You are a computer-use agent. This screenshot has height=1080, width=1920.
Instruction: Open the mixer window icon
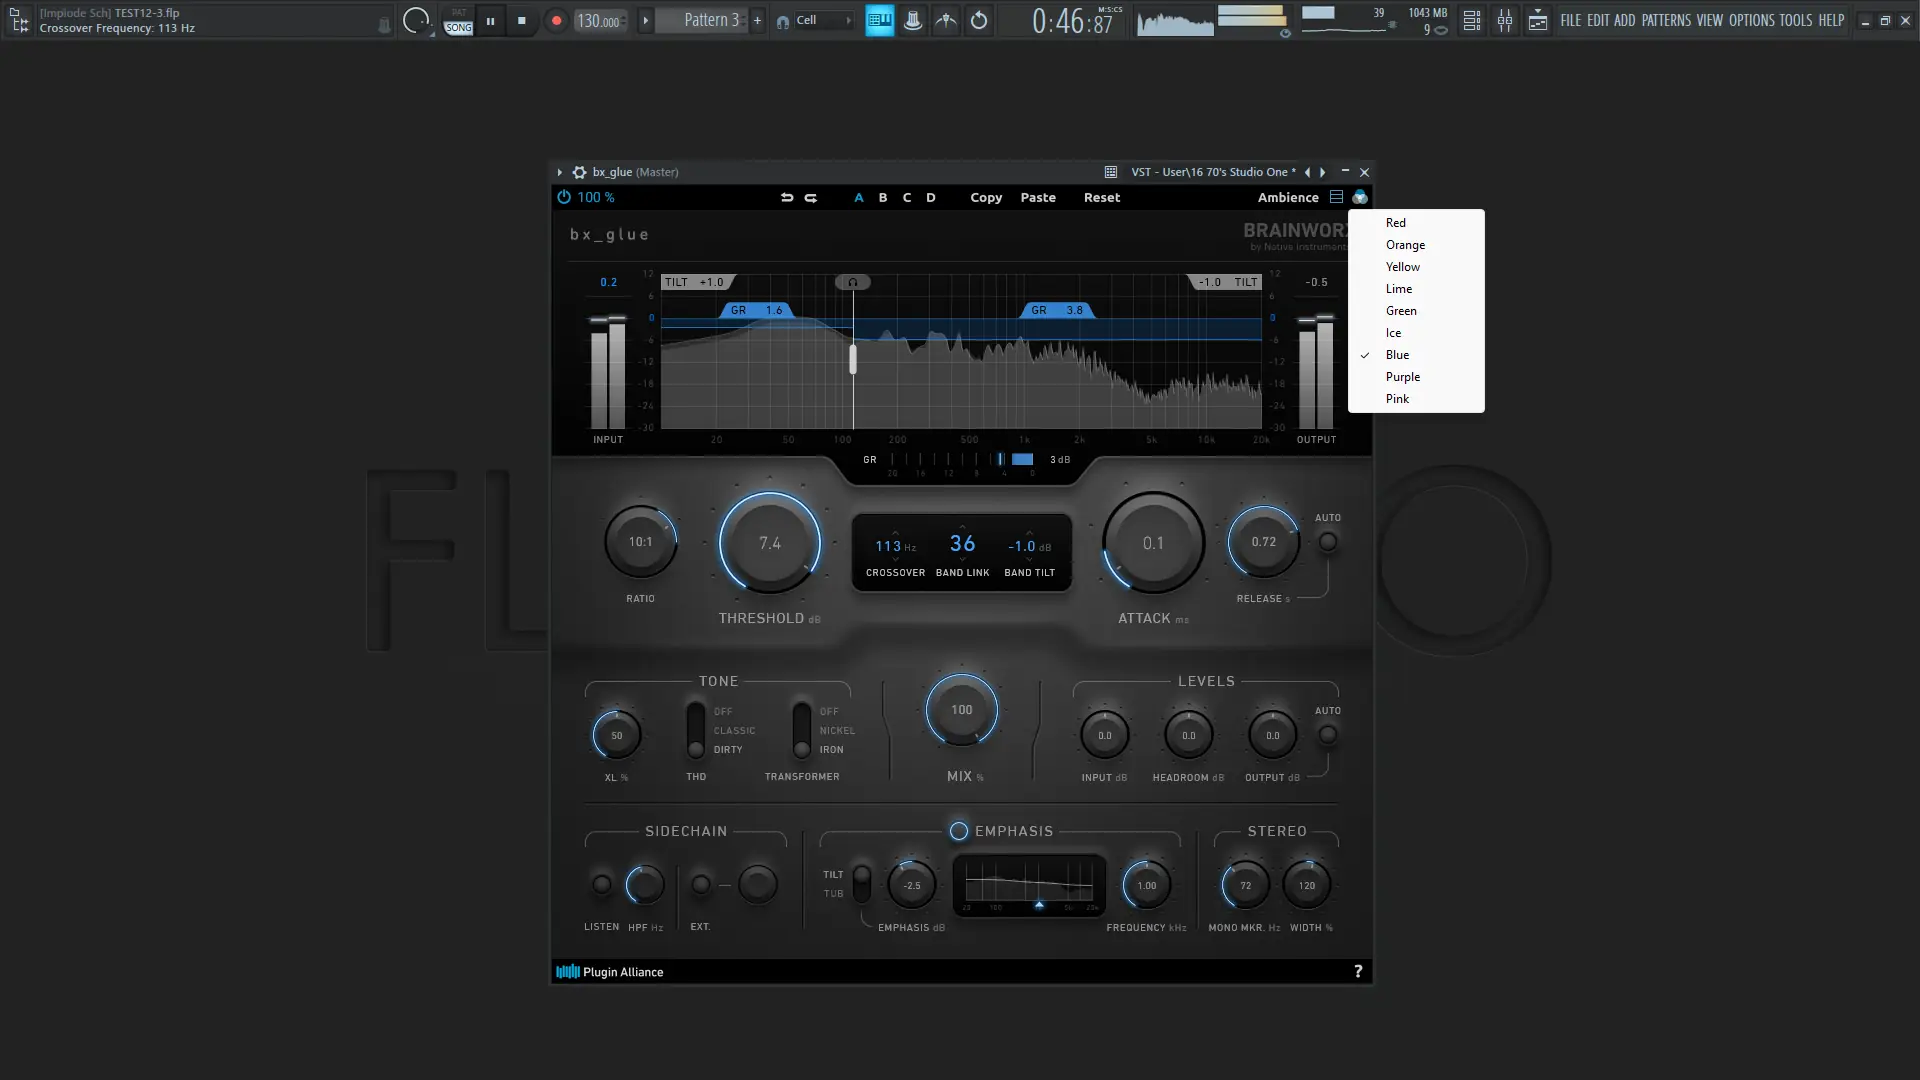(1504, 20)
